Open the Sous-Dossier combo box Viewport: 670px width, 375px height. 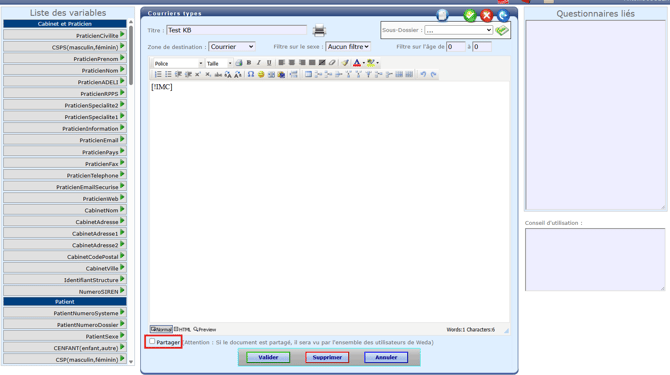[x=458, y=30]
